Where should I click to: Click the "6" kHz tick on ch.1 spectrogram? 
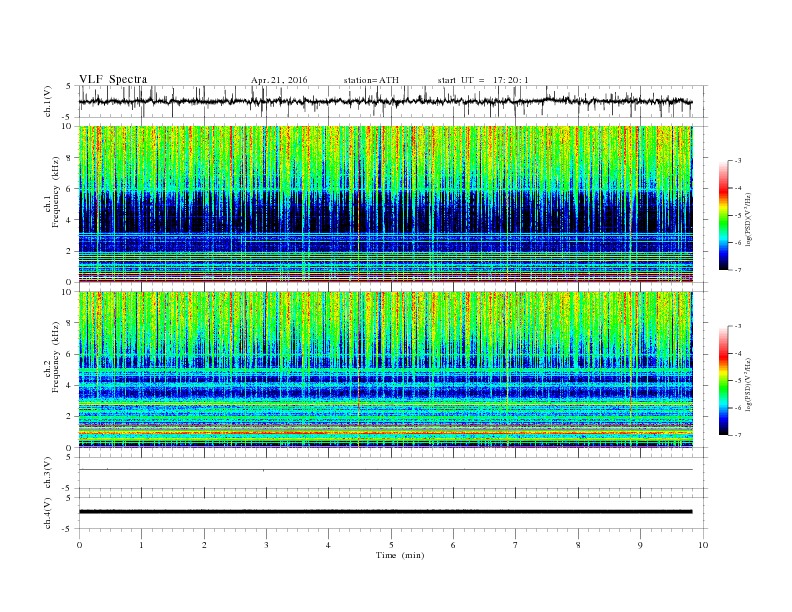(x=70, y=189)
